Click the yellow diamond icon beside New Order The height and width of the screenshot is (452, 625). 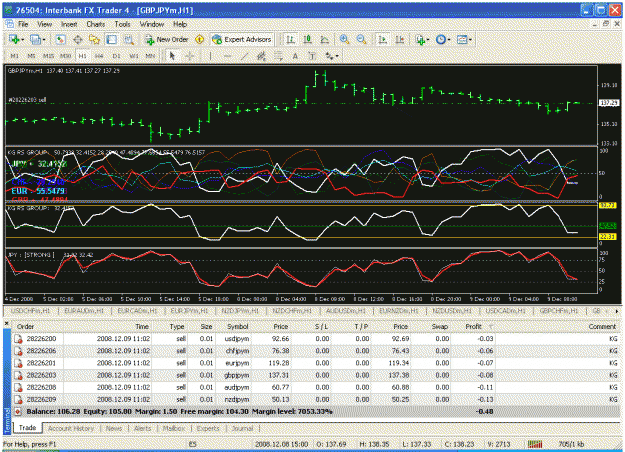coord(199,39)
